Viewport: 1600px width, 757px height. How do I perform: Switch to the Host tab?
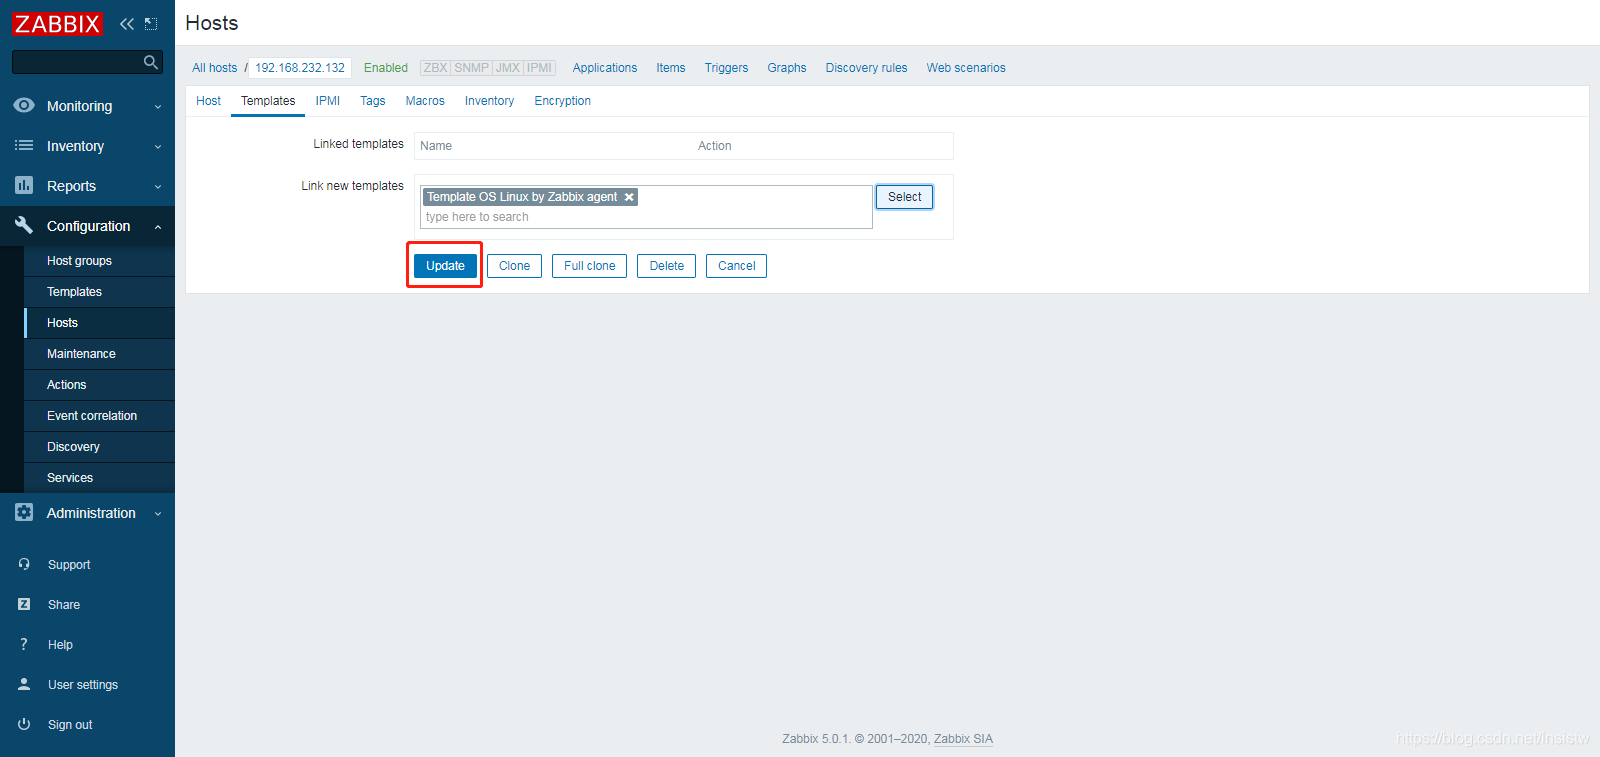[x=208, y=101]
